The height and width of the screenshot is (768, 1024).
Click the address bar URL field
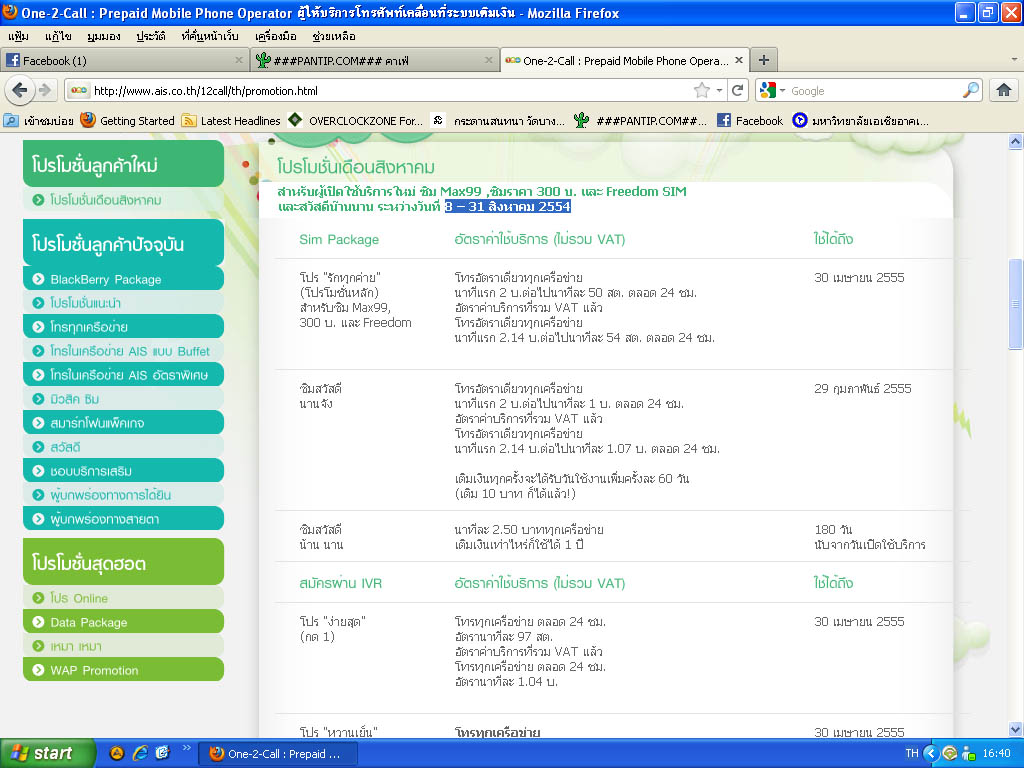click(392, 91)
